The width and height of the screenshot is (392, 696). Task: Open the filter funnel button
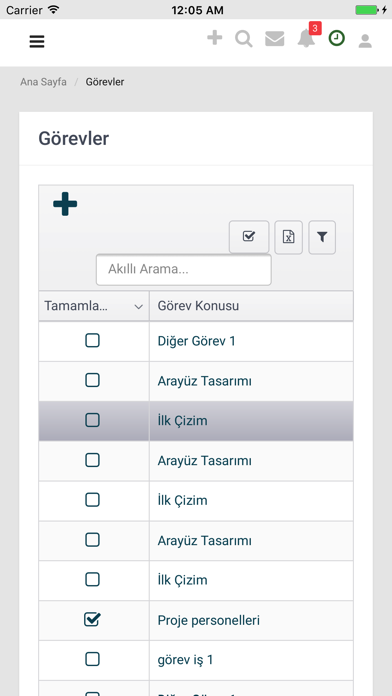coord(322,237)
